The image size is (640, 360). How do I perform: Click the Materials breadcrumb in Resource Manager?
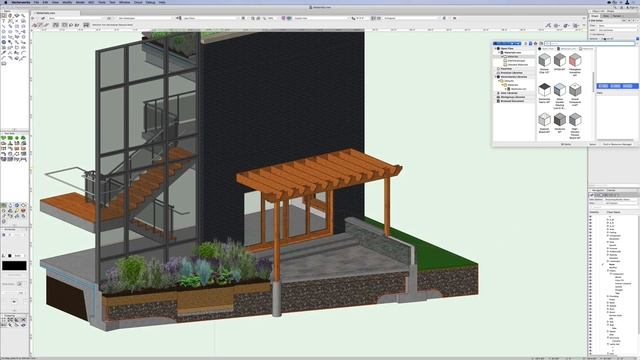coord(586,49)
